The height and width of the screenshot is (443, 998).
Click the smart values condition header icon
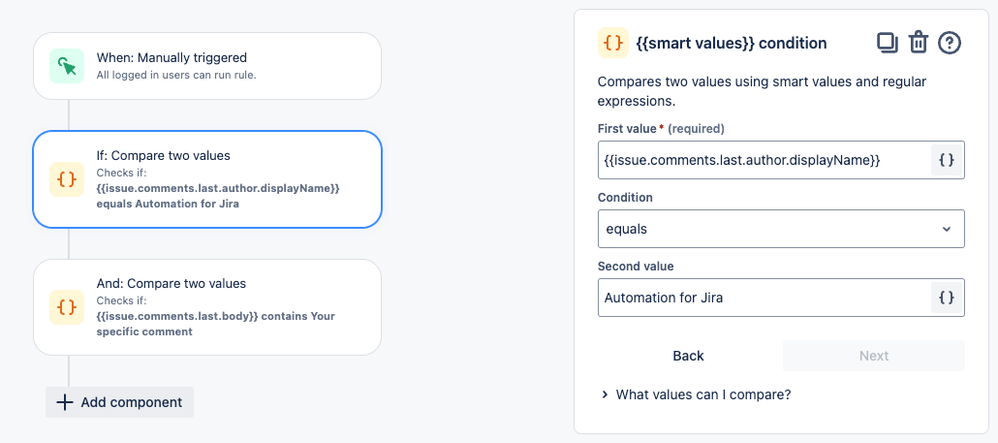point(613,43)
